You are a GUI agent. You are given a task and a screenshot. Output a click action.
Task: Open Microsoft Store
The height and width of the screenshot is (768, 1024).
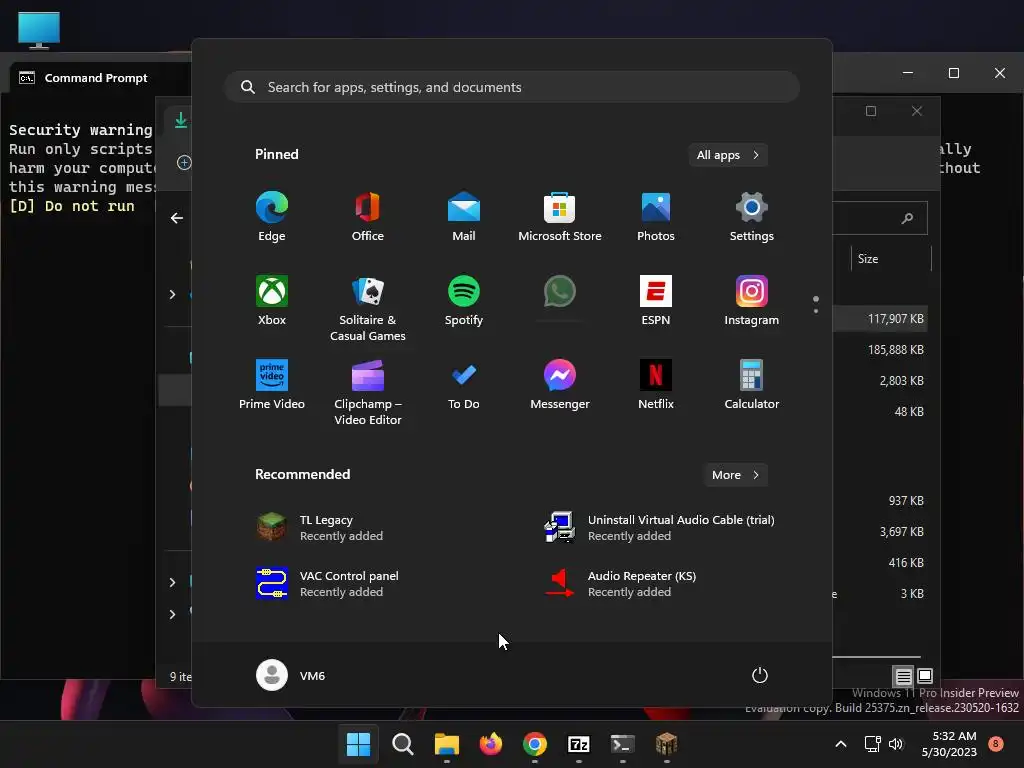(560, 217)
